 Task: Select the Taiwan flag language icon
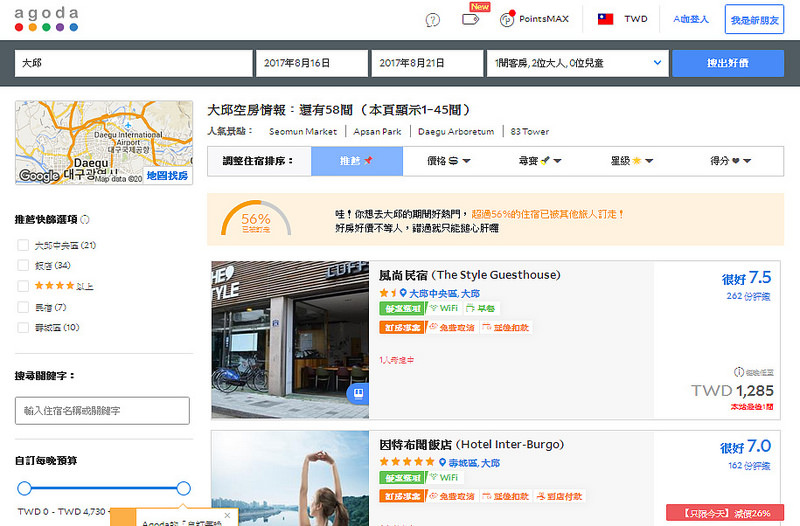pos(606,19)
